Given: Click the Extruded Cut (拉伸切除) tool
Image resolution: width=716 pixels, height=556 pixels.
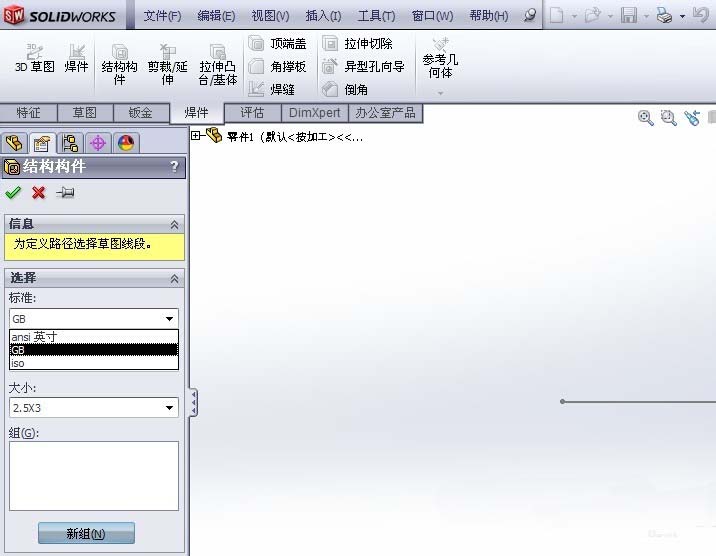Looking at the screenshot, I should pos(358,44).
